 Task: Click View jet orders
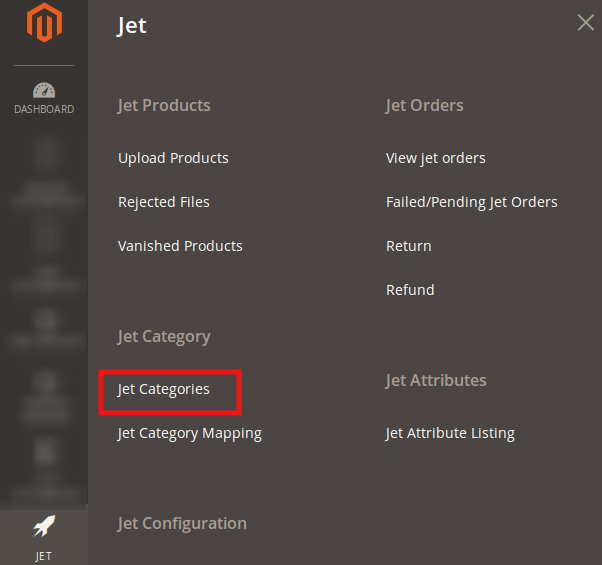coord(435,158)
